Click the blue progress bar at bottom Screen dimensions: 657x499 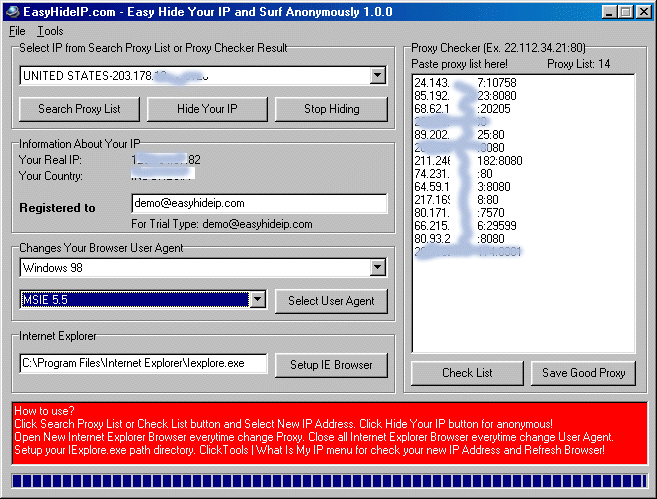coord(329,481)
